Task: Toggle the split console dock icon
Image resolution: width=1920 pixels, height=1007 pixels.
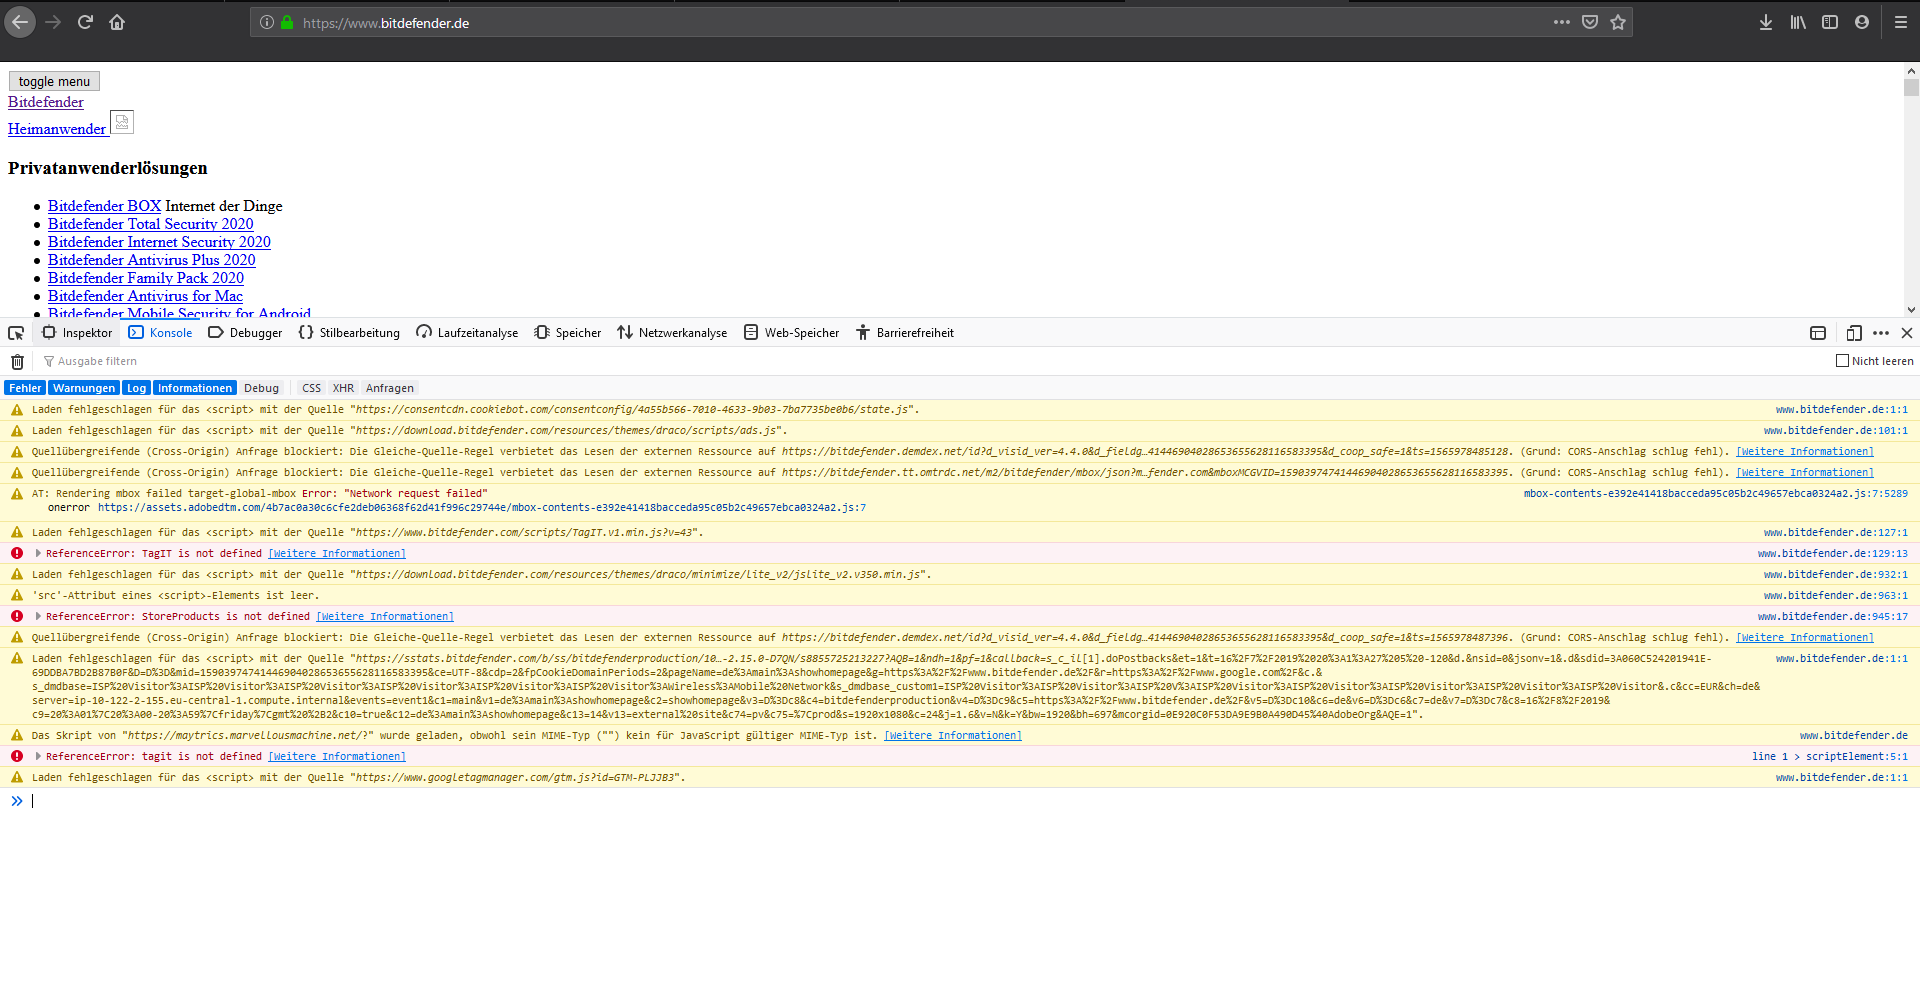Action: [1818, 333]
